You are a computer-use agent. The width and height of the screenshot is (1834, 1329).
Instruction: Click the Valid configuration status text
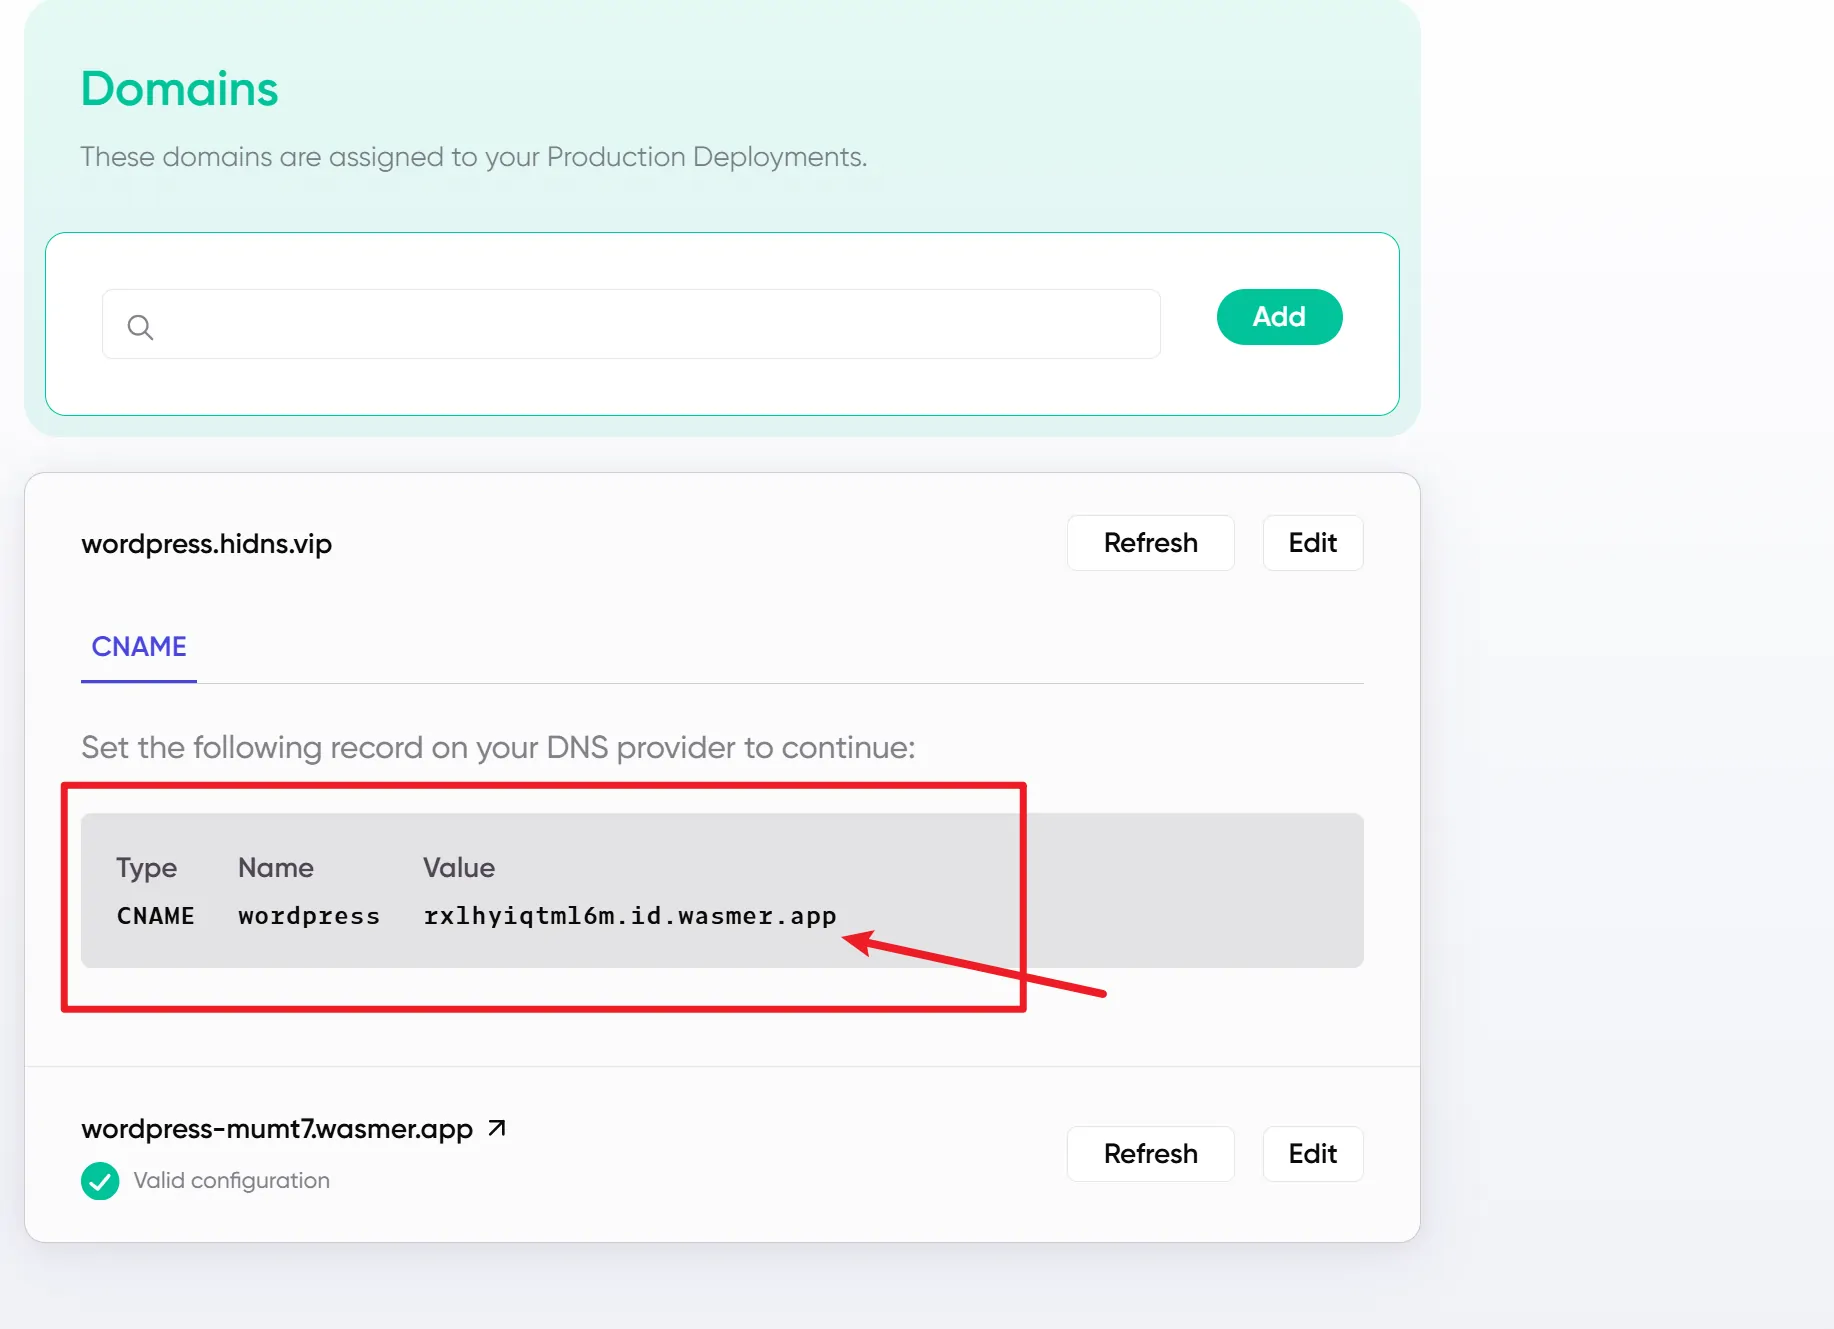(x=231, y=1181)
